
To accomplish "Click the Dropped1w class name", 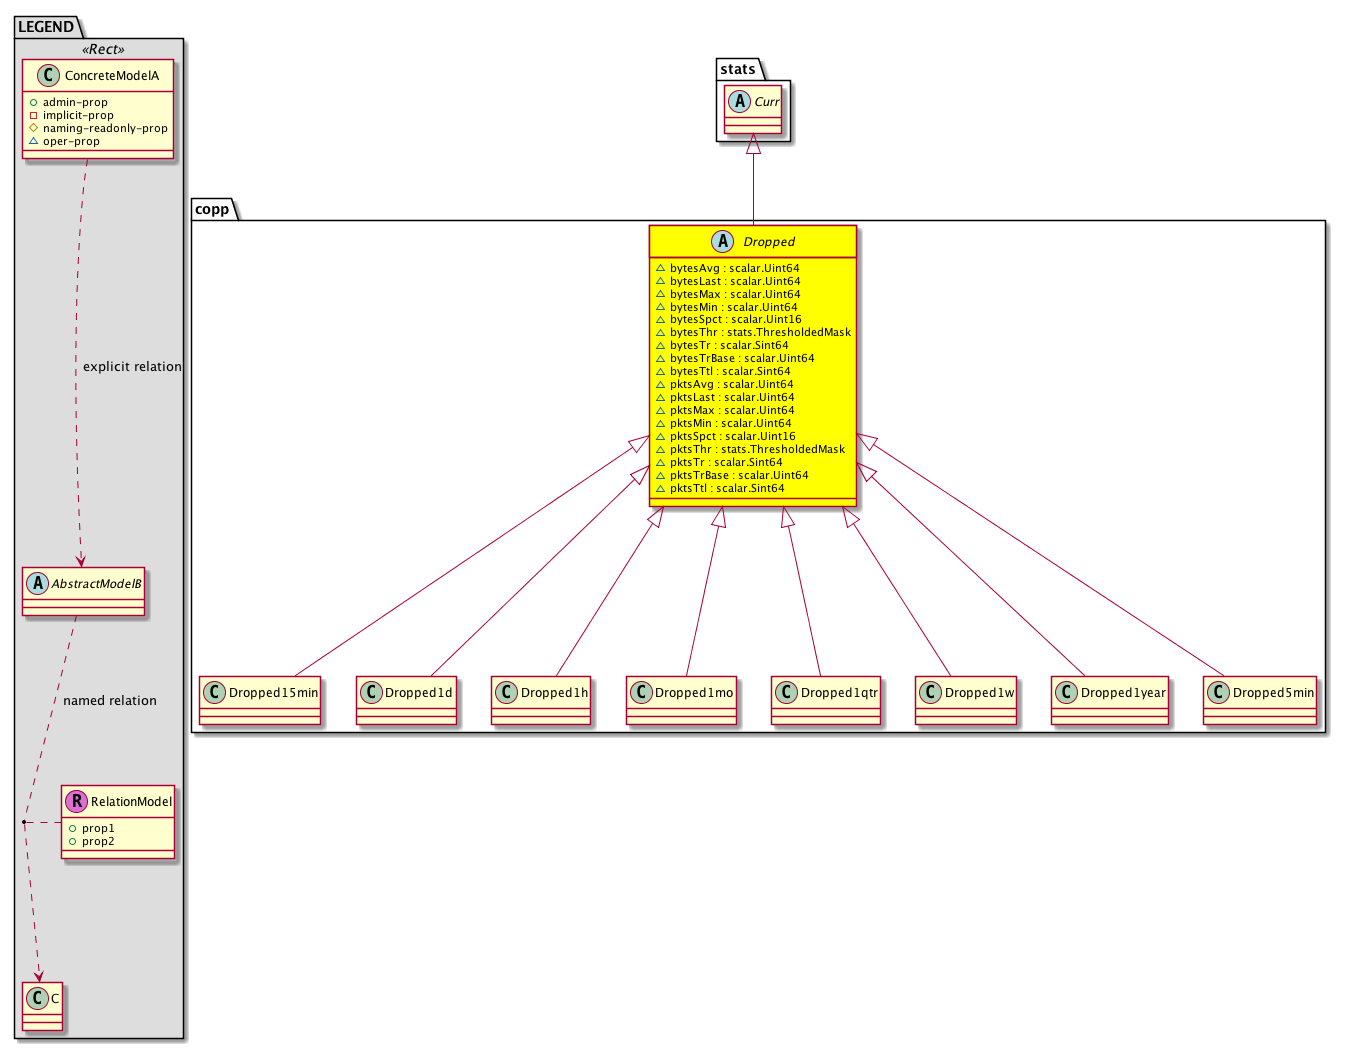I will (979, 693).
